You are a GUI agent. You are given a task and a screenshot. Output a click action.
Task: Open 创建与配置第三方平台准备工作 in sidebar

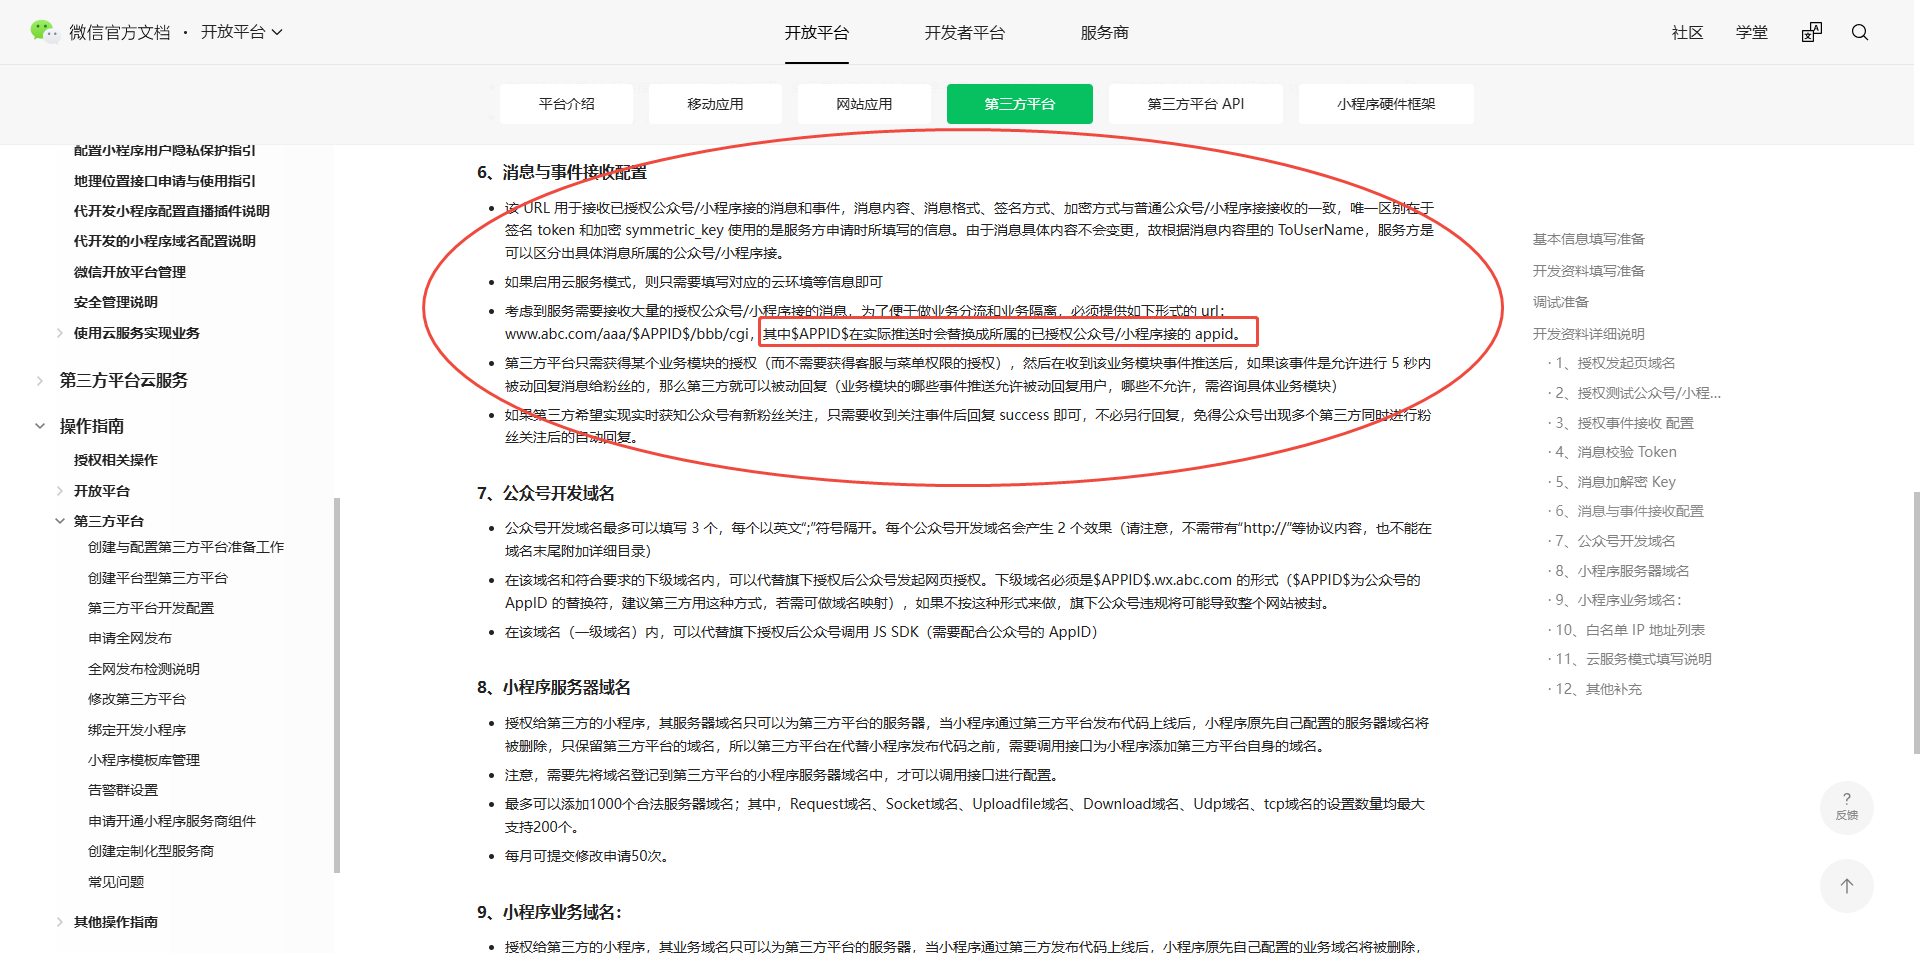[x=186, y=547]
